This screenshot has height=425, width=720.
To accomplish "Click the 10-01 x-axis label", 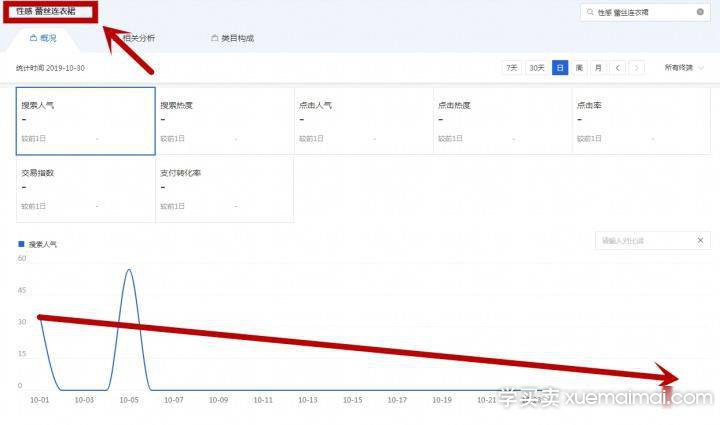I will click(39, 400).
